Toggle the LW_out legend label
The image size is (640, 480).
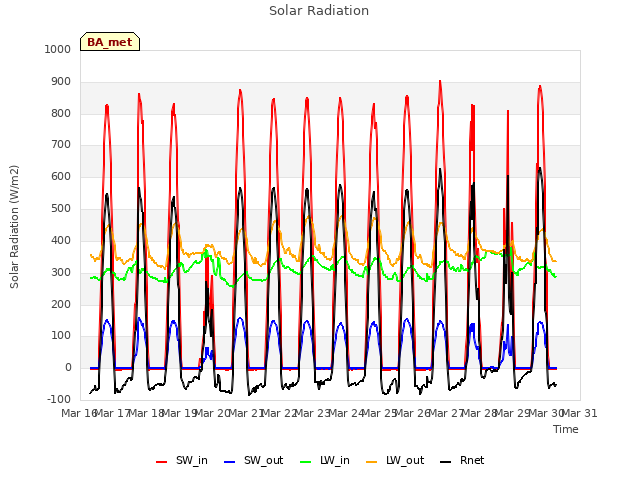point(405,460)
